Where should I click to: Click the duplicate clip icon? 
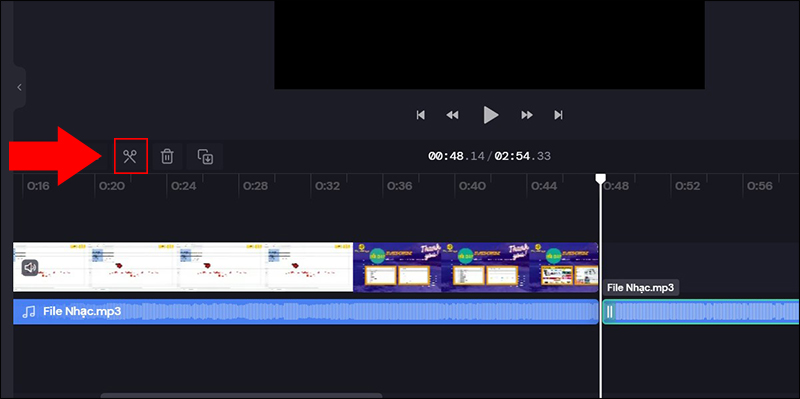[205, 156]
